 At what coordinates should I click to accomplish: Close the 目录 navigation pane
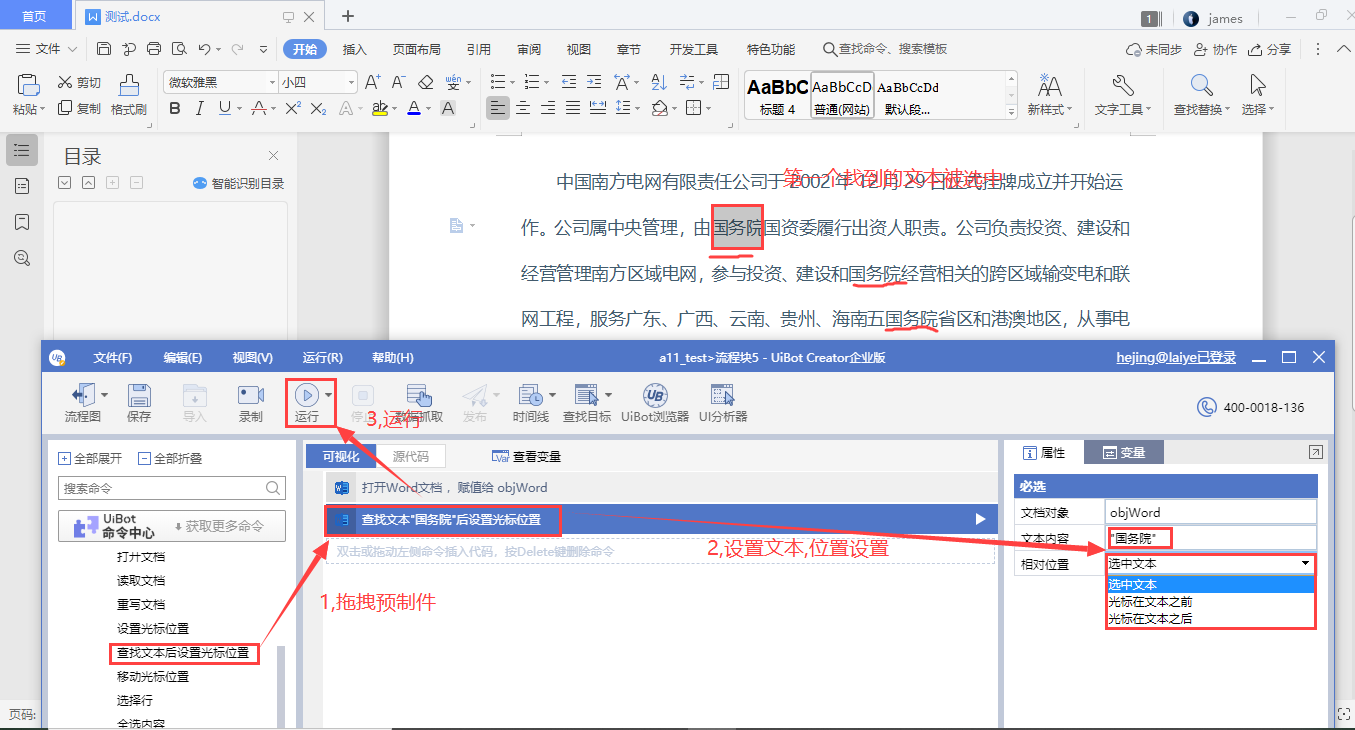273,156
